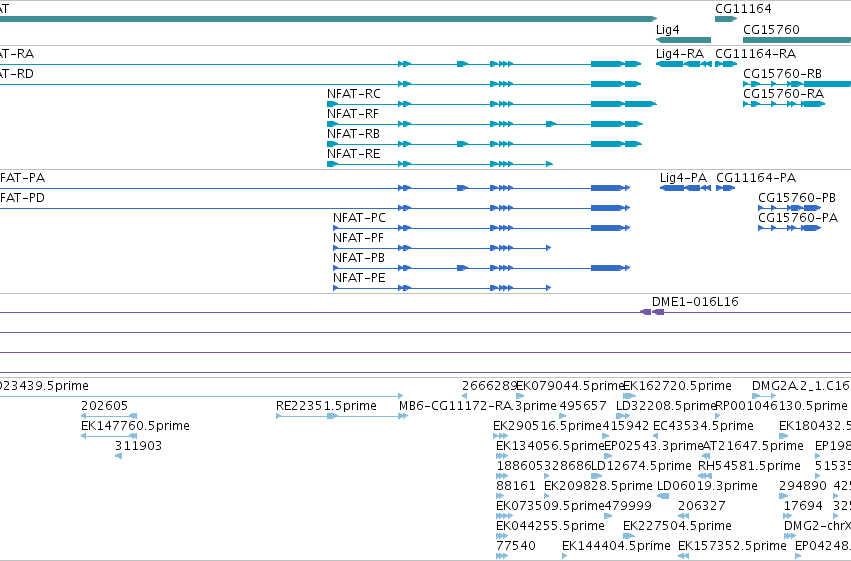The width and height of the screenshot is (851, 561).
Task: Open RP001046130.5prime EST label
Action: click(782, 406)
